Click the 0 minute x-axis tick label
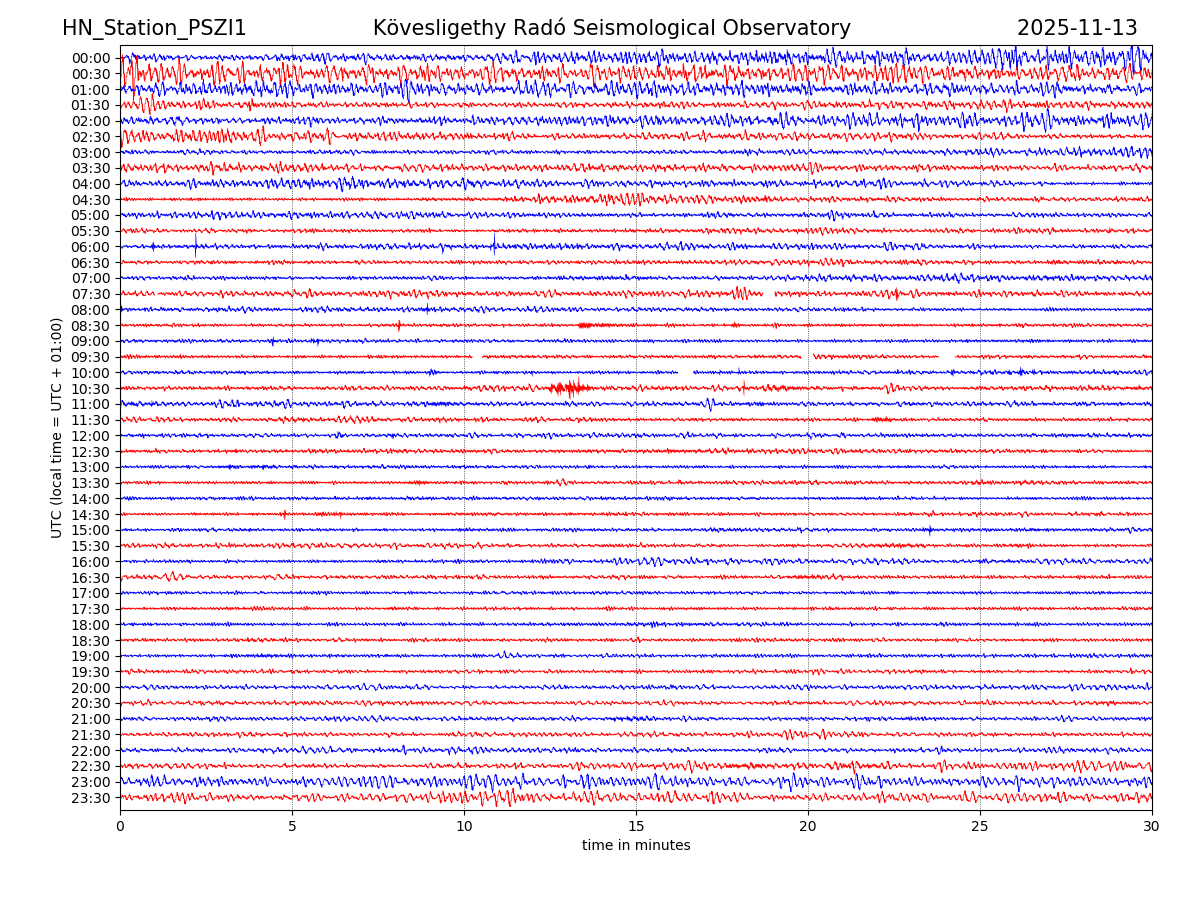The height and width of the screenshot is (900, 1200). tap(120, 827)
